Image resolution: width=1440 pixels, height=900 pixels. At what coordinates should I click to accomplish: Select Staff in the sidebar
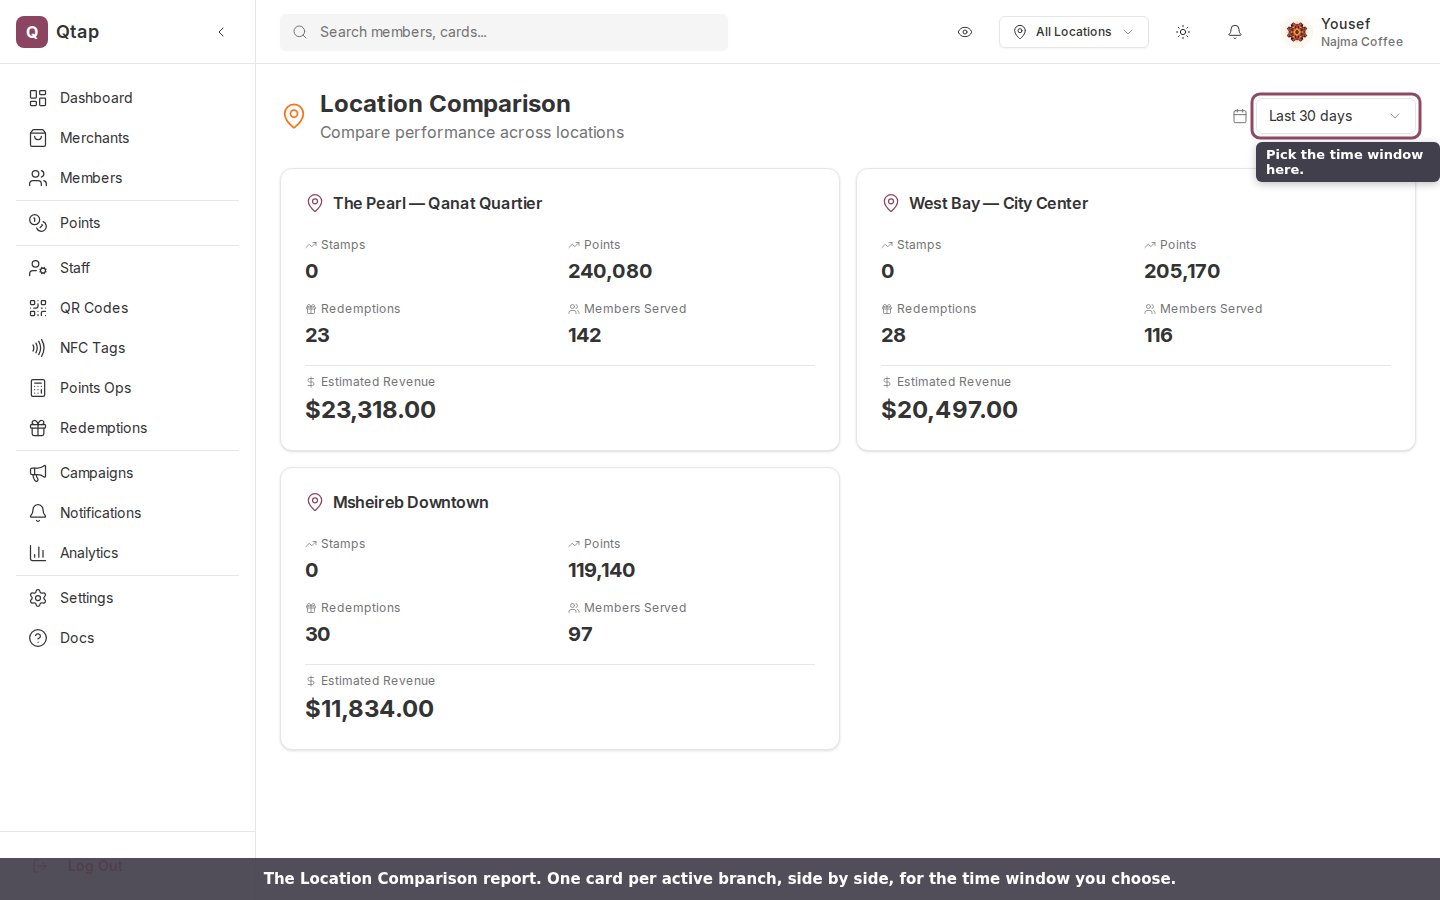127,268
